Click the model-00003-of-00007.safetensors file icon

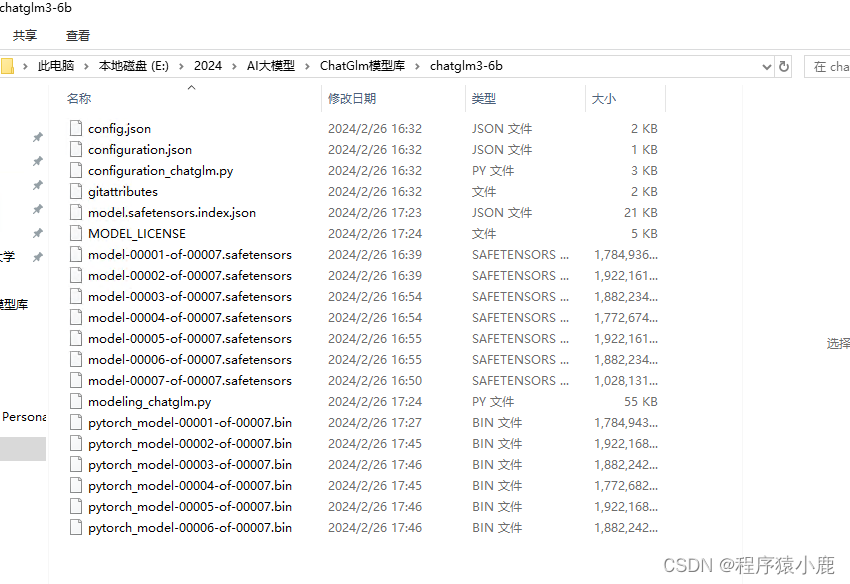point(76,297)
